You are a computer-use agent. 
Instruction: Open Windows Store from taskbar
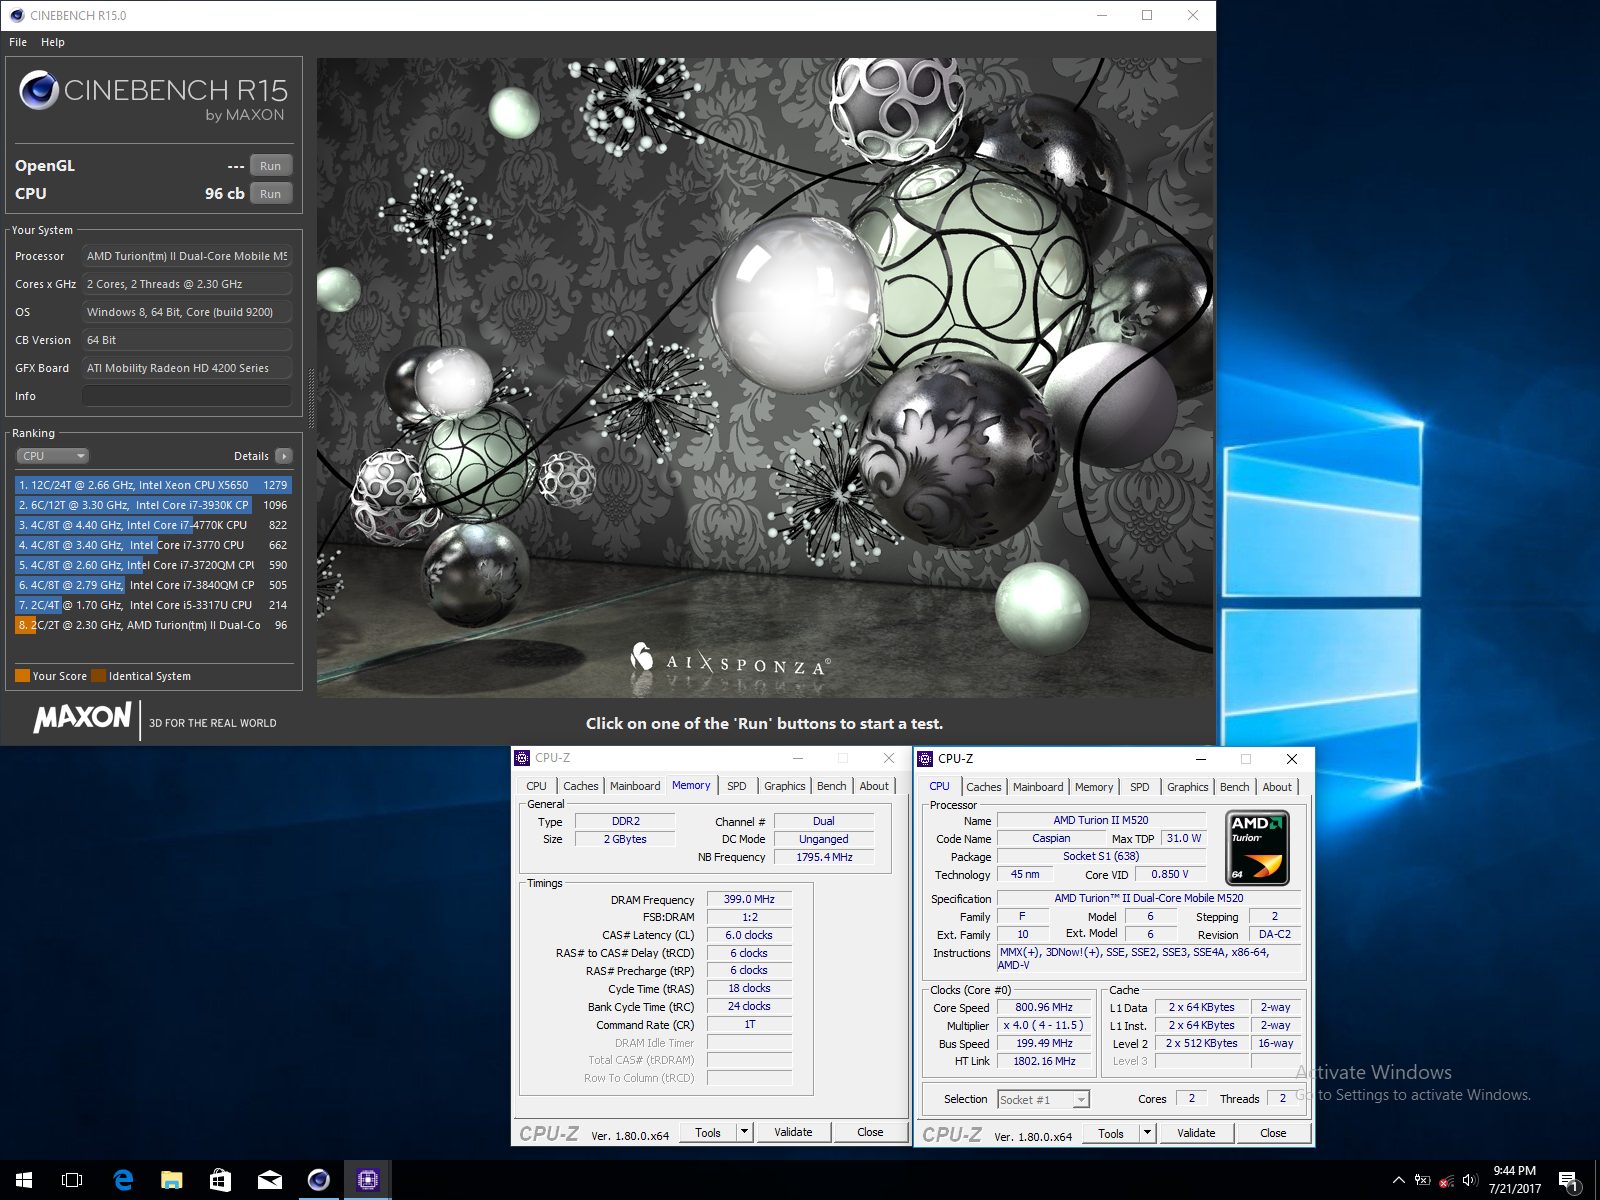221,1180
